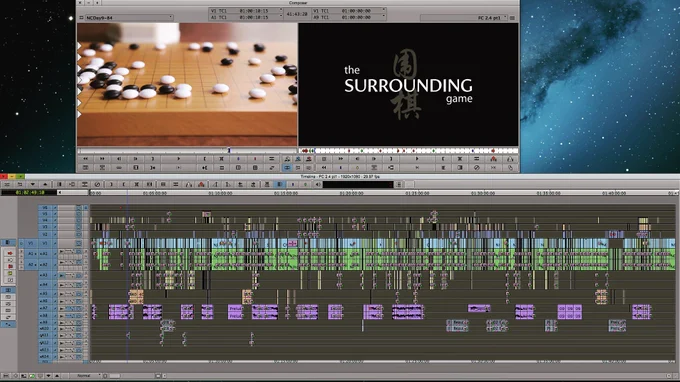Open Timeline fast menu at toolbar start
Viewport: 680px width, 382px height.
tap(7, 184)
